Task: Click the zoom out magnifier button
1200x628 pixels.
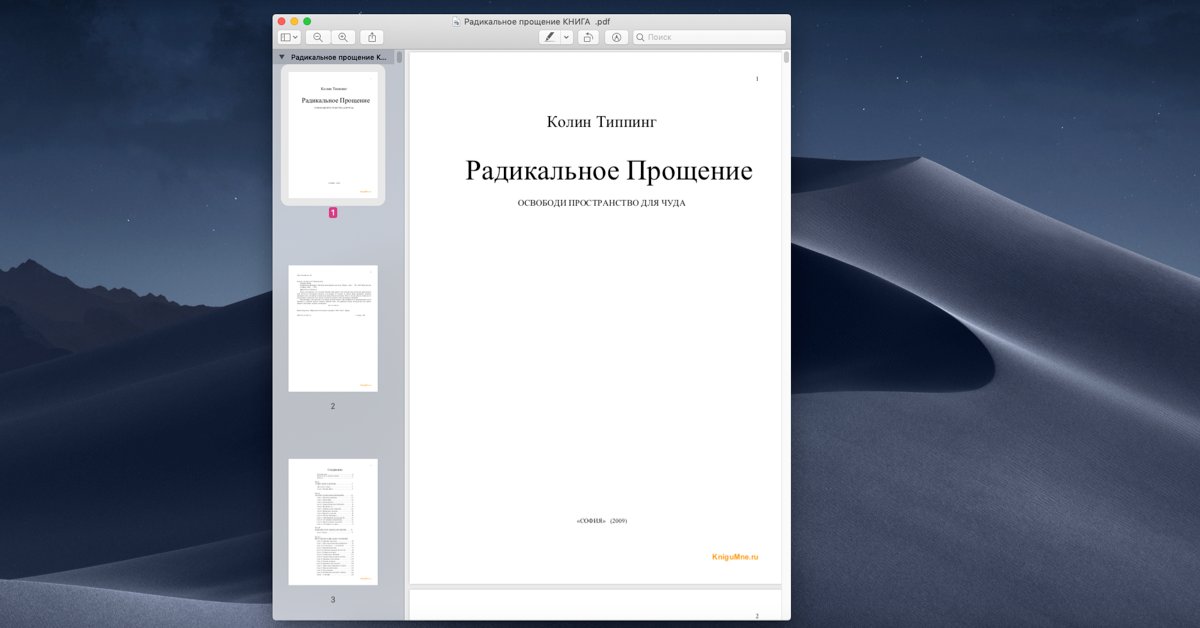Action: coord(318,37)
